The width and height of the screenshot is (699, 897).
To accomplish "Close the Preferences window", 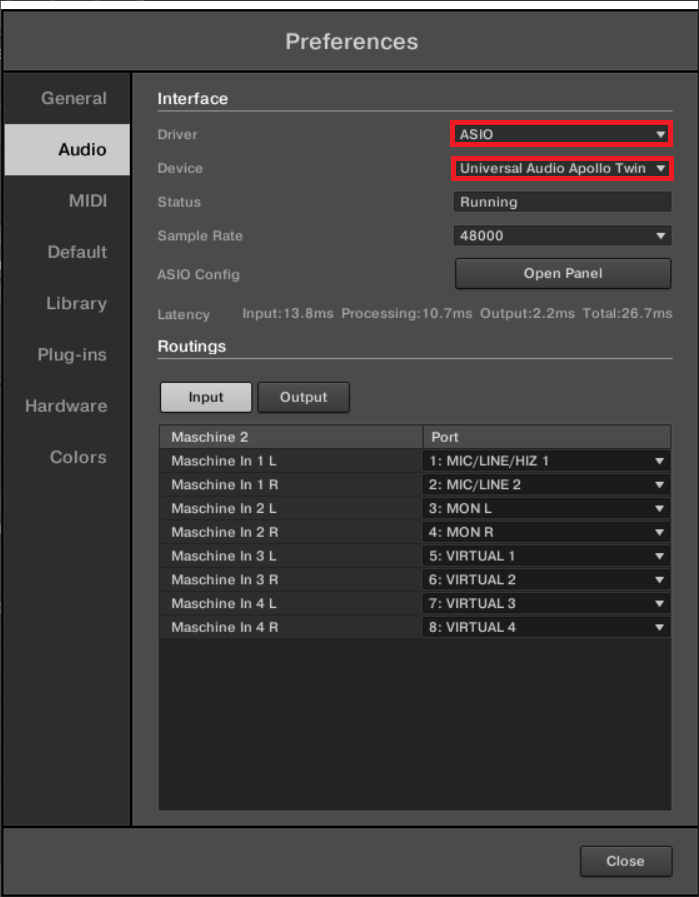I will [625, 860].
